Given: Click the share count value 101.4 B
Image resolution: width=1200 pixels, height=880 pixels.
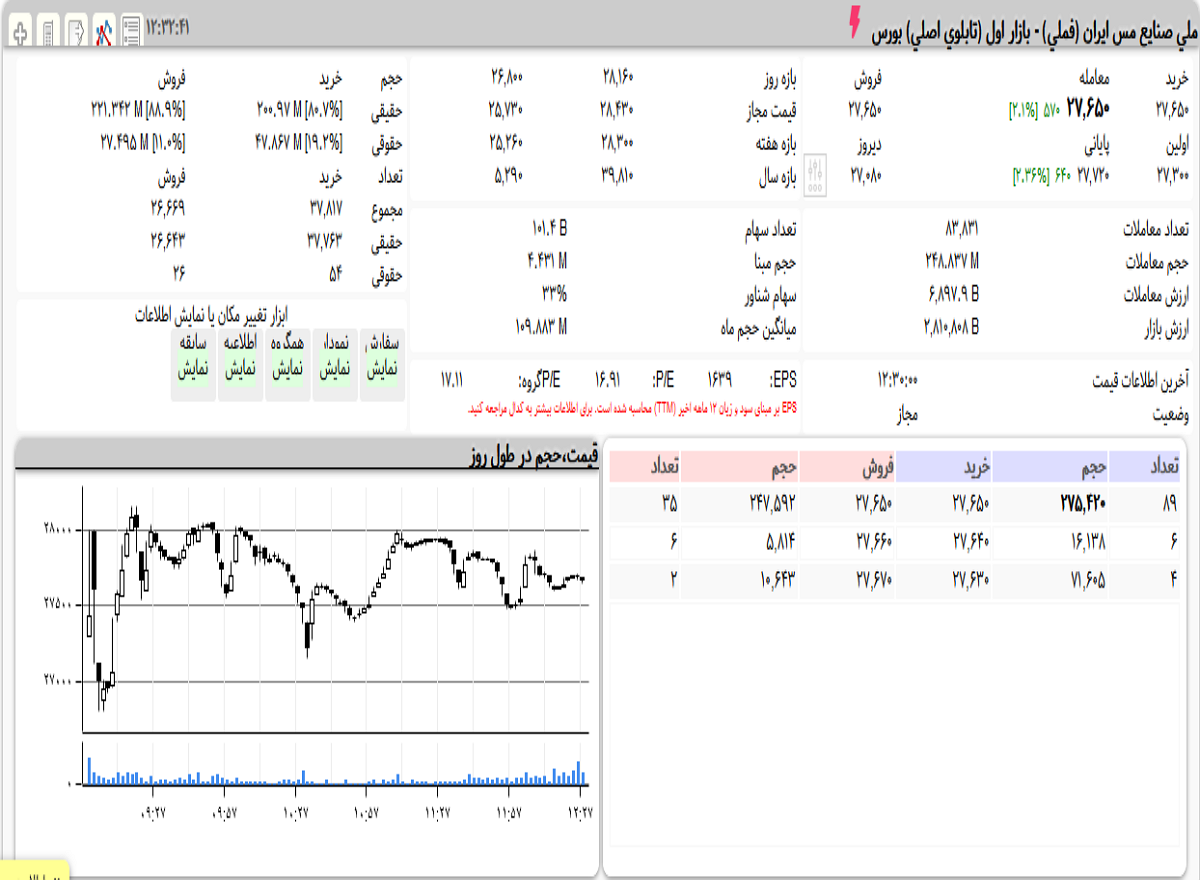Looking at the screenshot, I should pyautogui.click(x=548, y=229).
